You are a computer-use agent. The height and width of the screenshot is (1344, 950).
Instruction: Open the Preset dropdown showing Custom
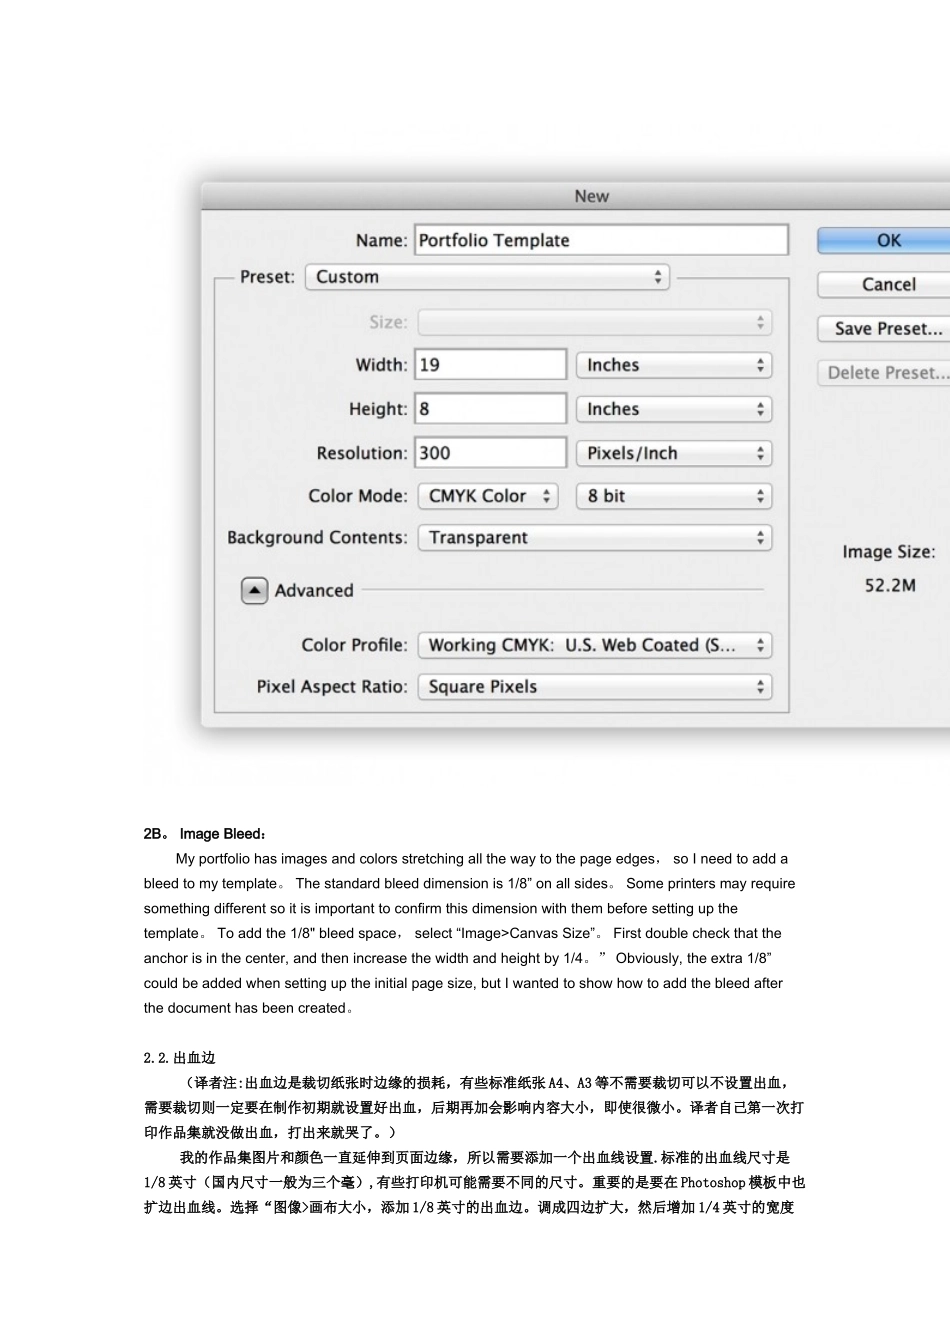click(x=487, y=277)
